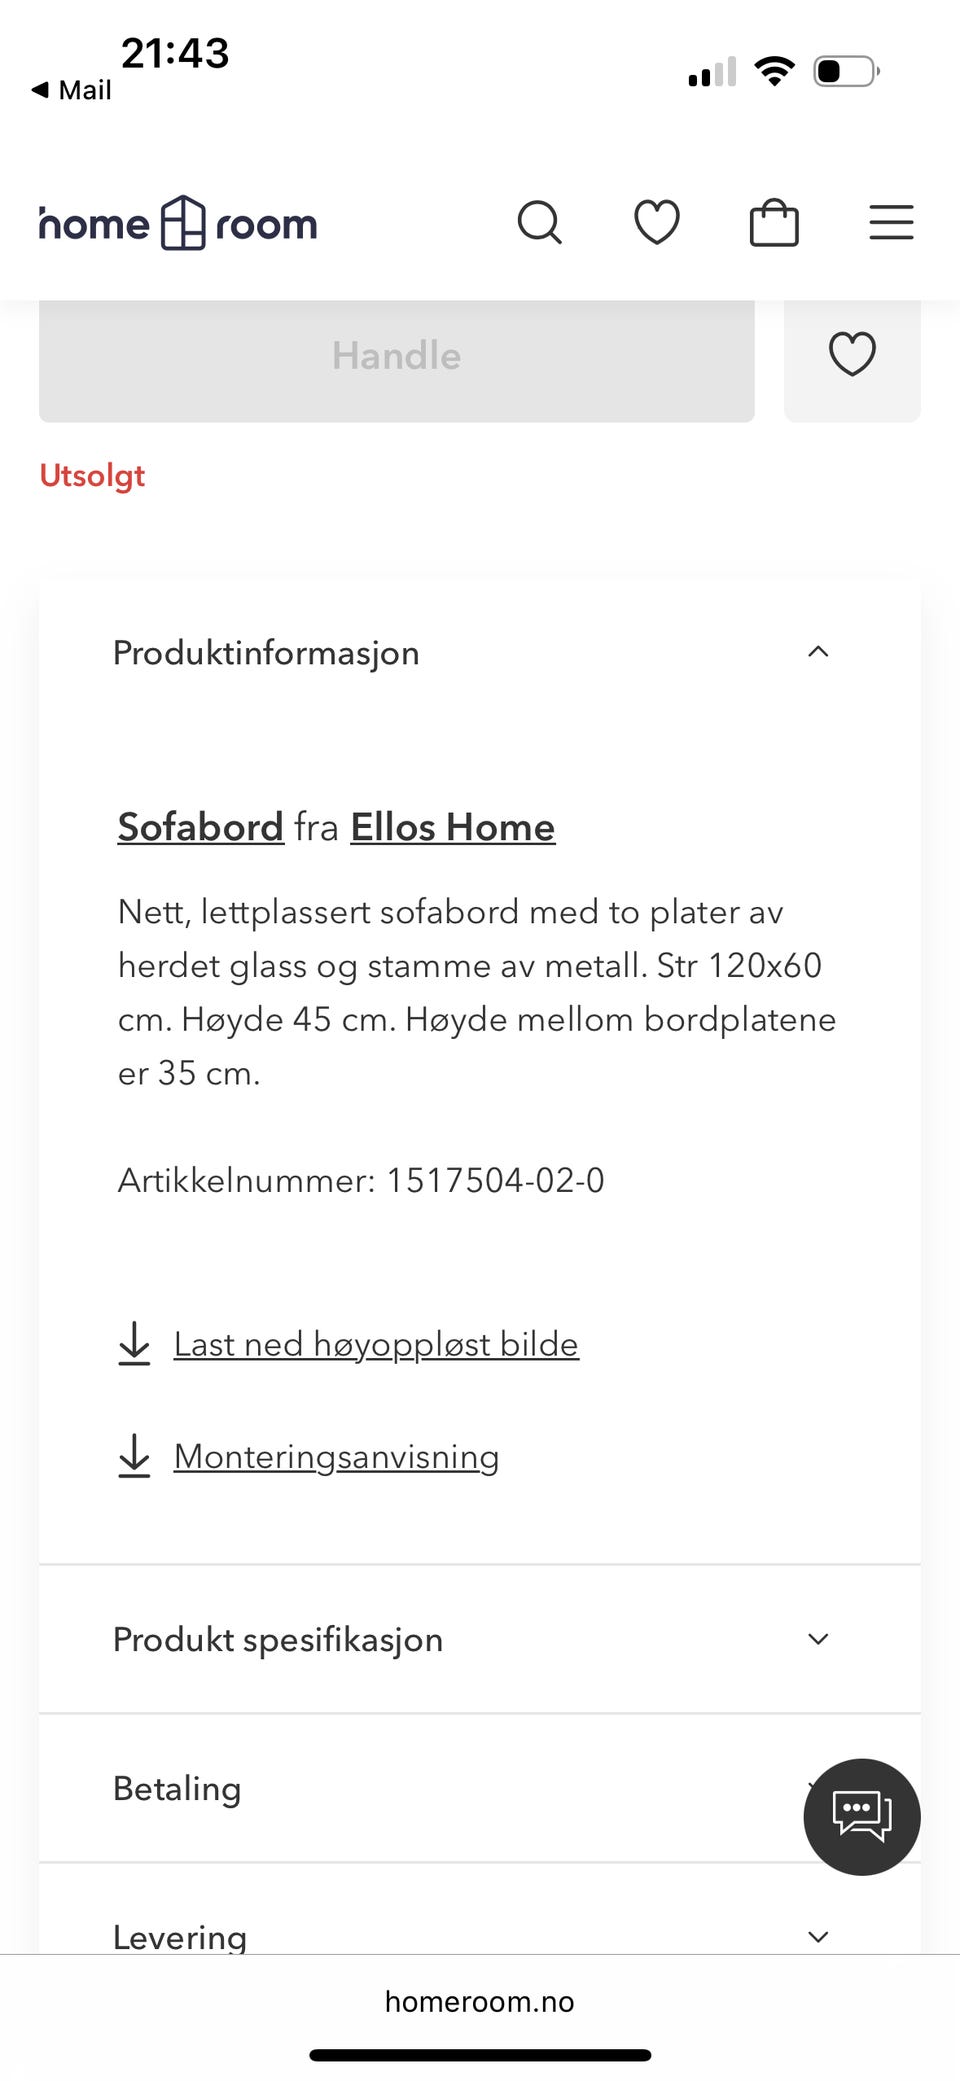
Task: Click the home room logo
Action: 176,223
